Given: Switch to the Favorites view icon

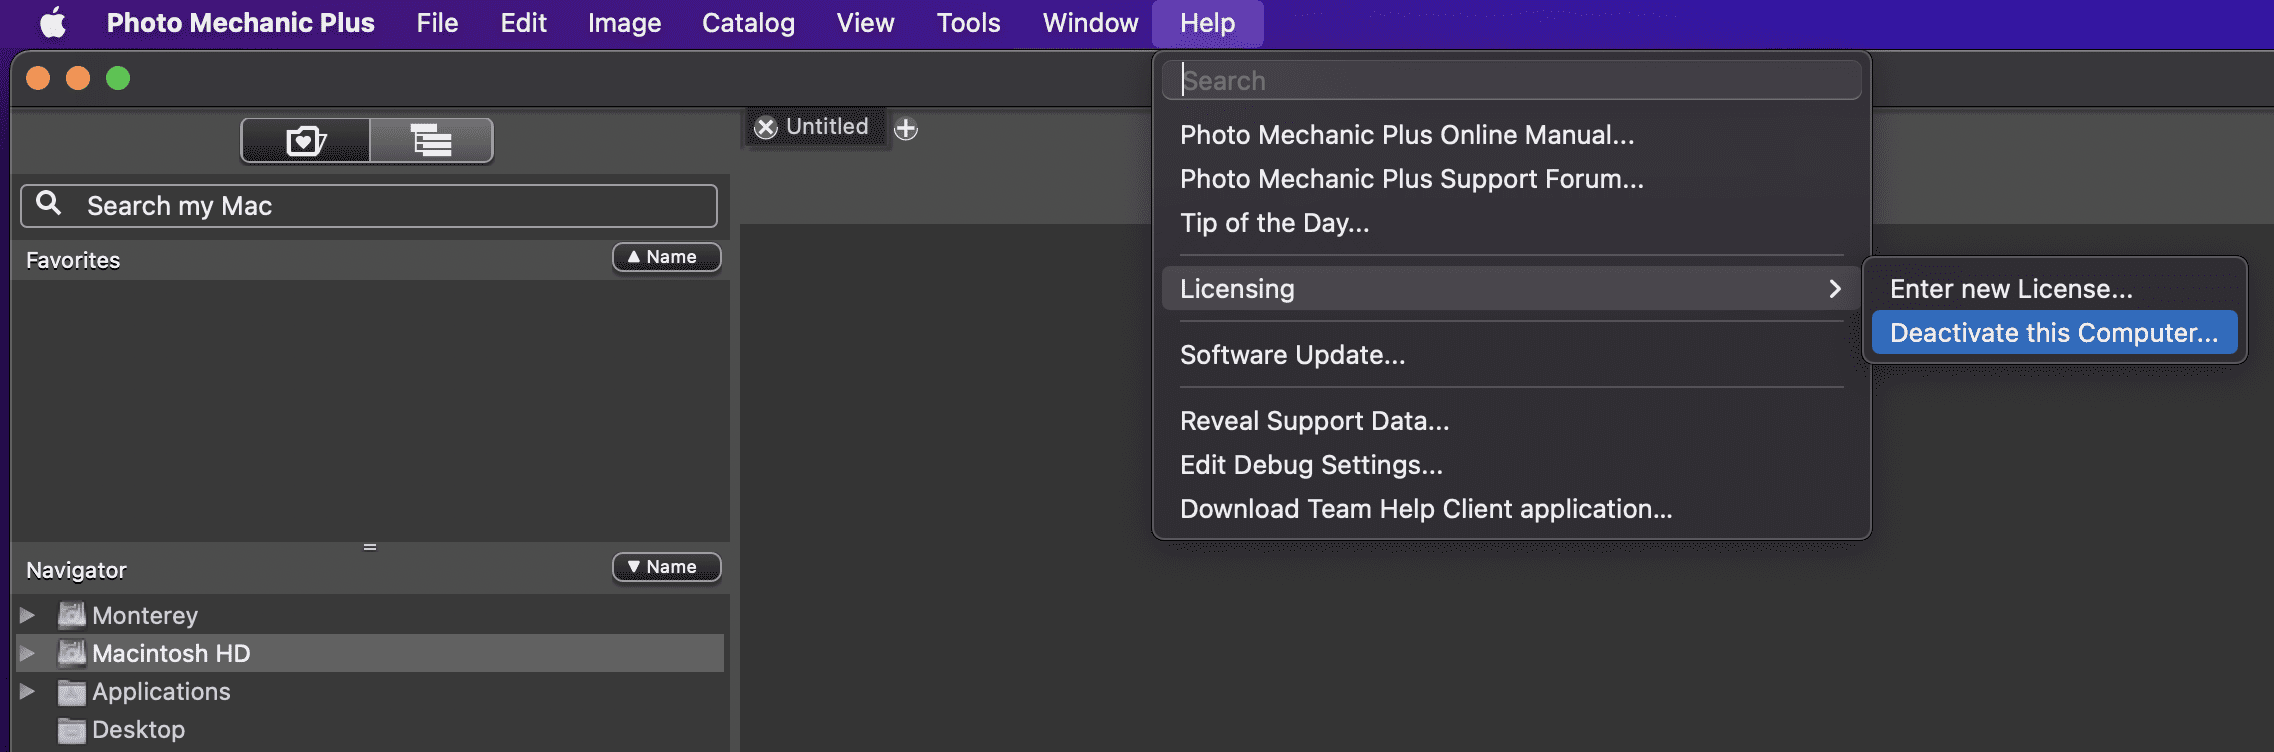Looking at the screenshot, I should pos(306,141).
